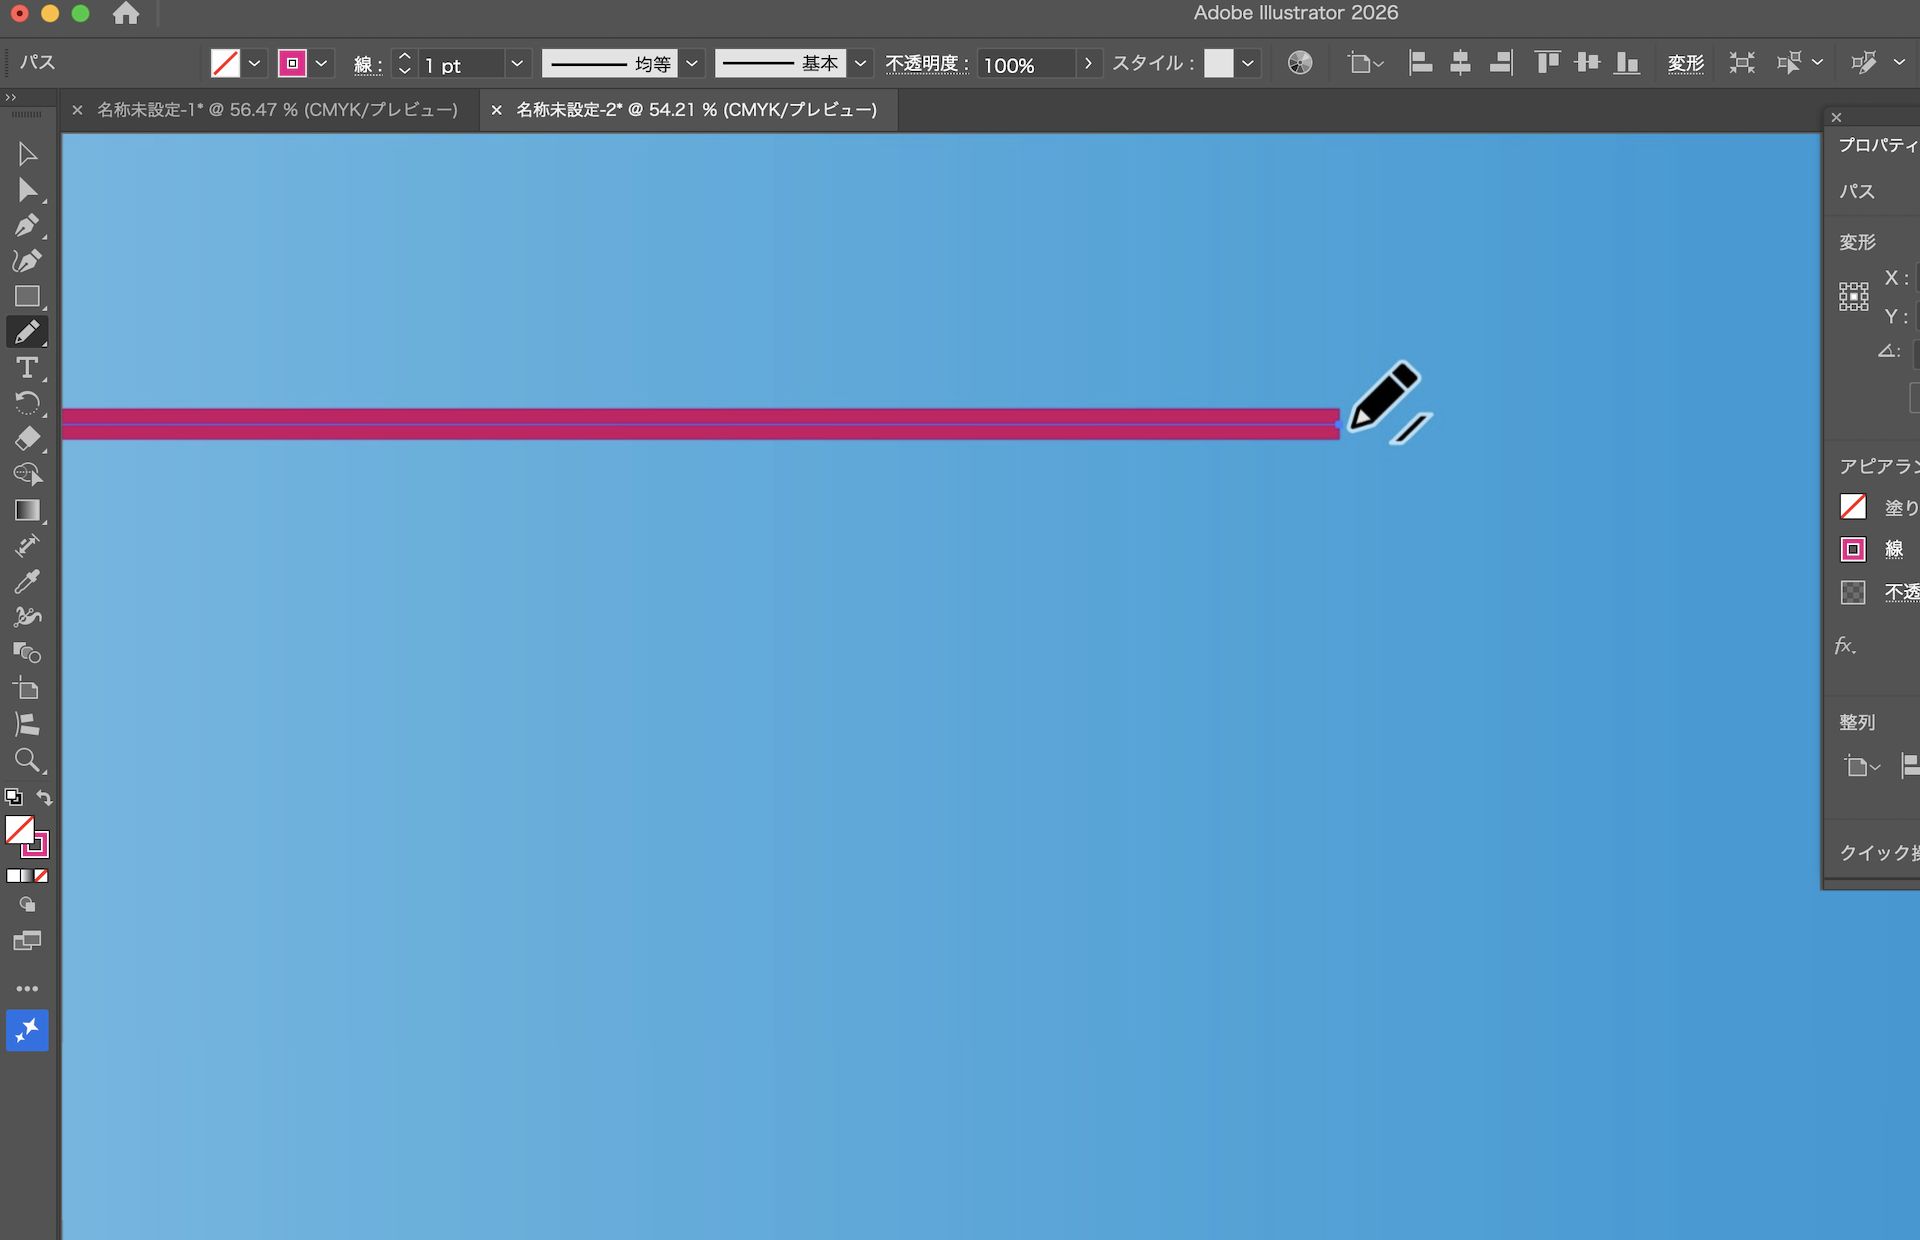
Task: Open the 均等 width profile dropdown
Action: [x=692, y=63]
